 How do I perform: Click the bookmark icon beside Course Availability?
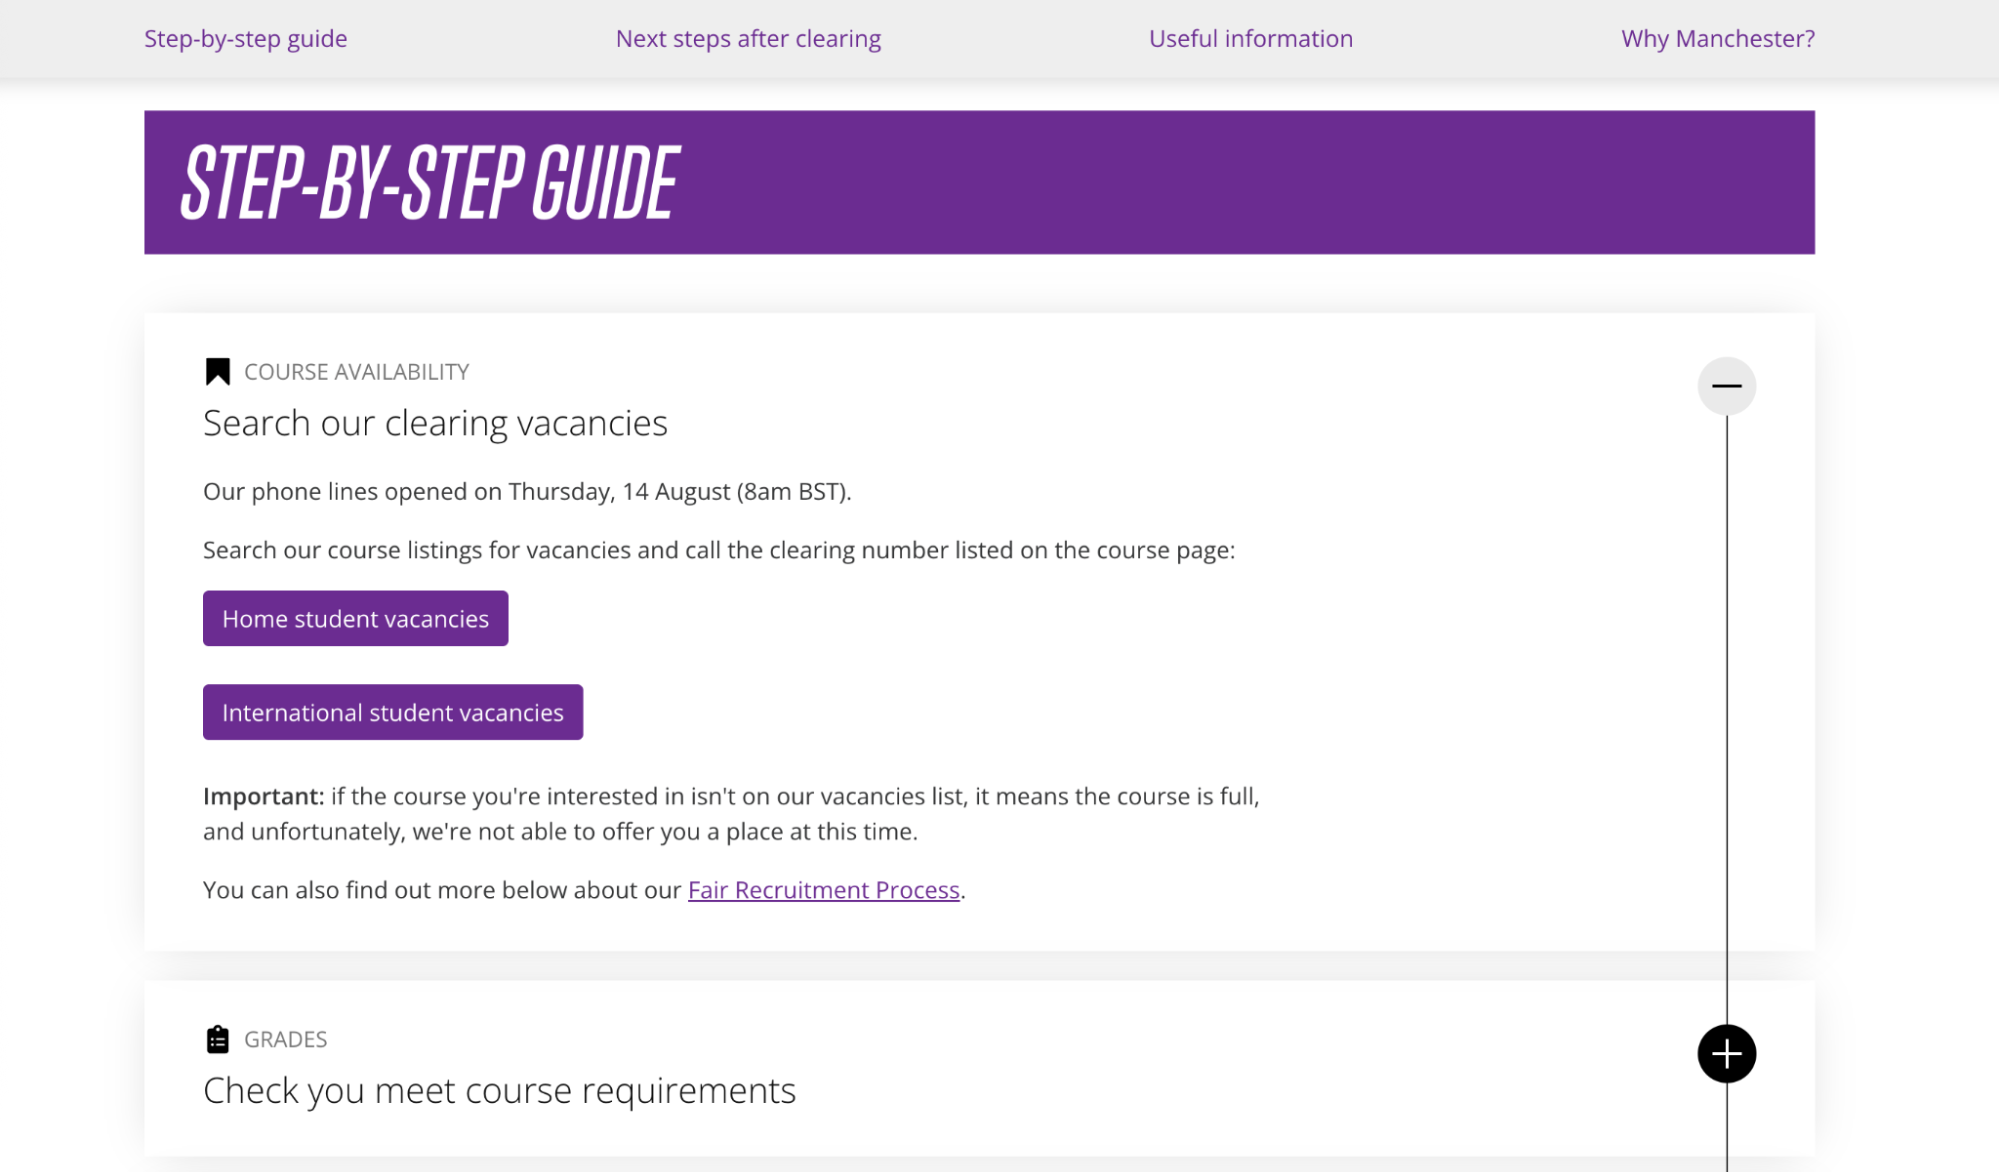click(x=217, y=371)
